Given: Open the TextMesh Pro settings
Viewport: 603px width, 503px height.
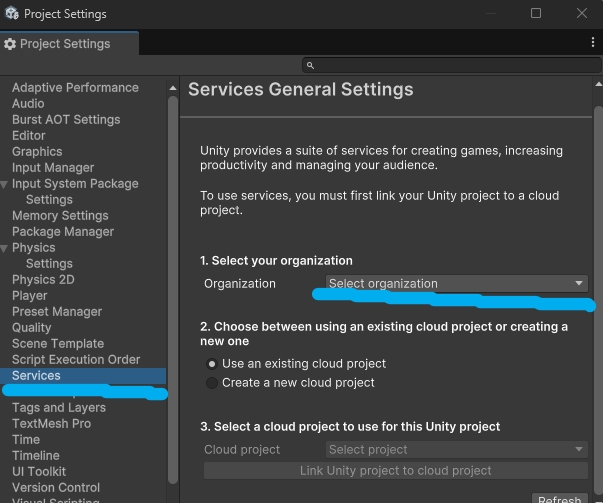Looking at the screenshot, I should 51,424.
